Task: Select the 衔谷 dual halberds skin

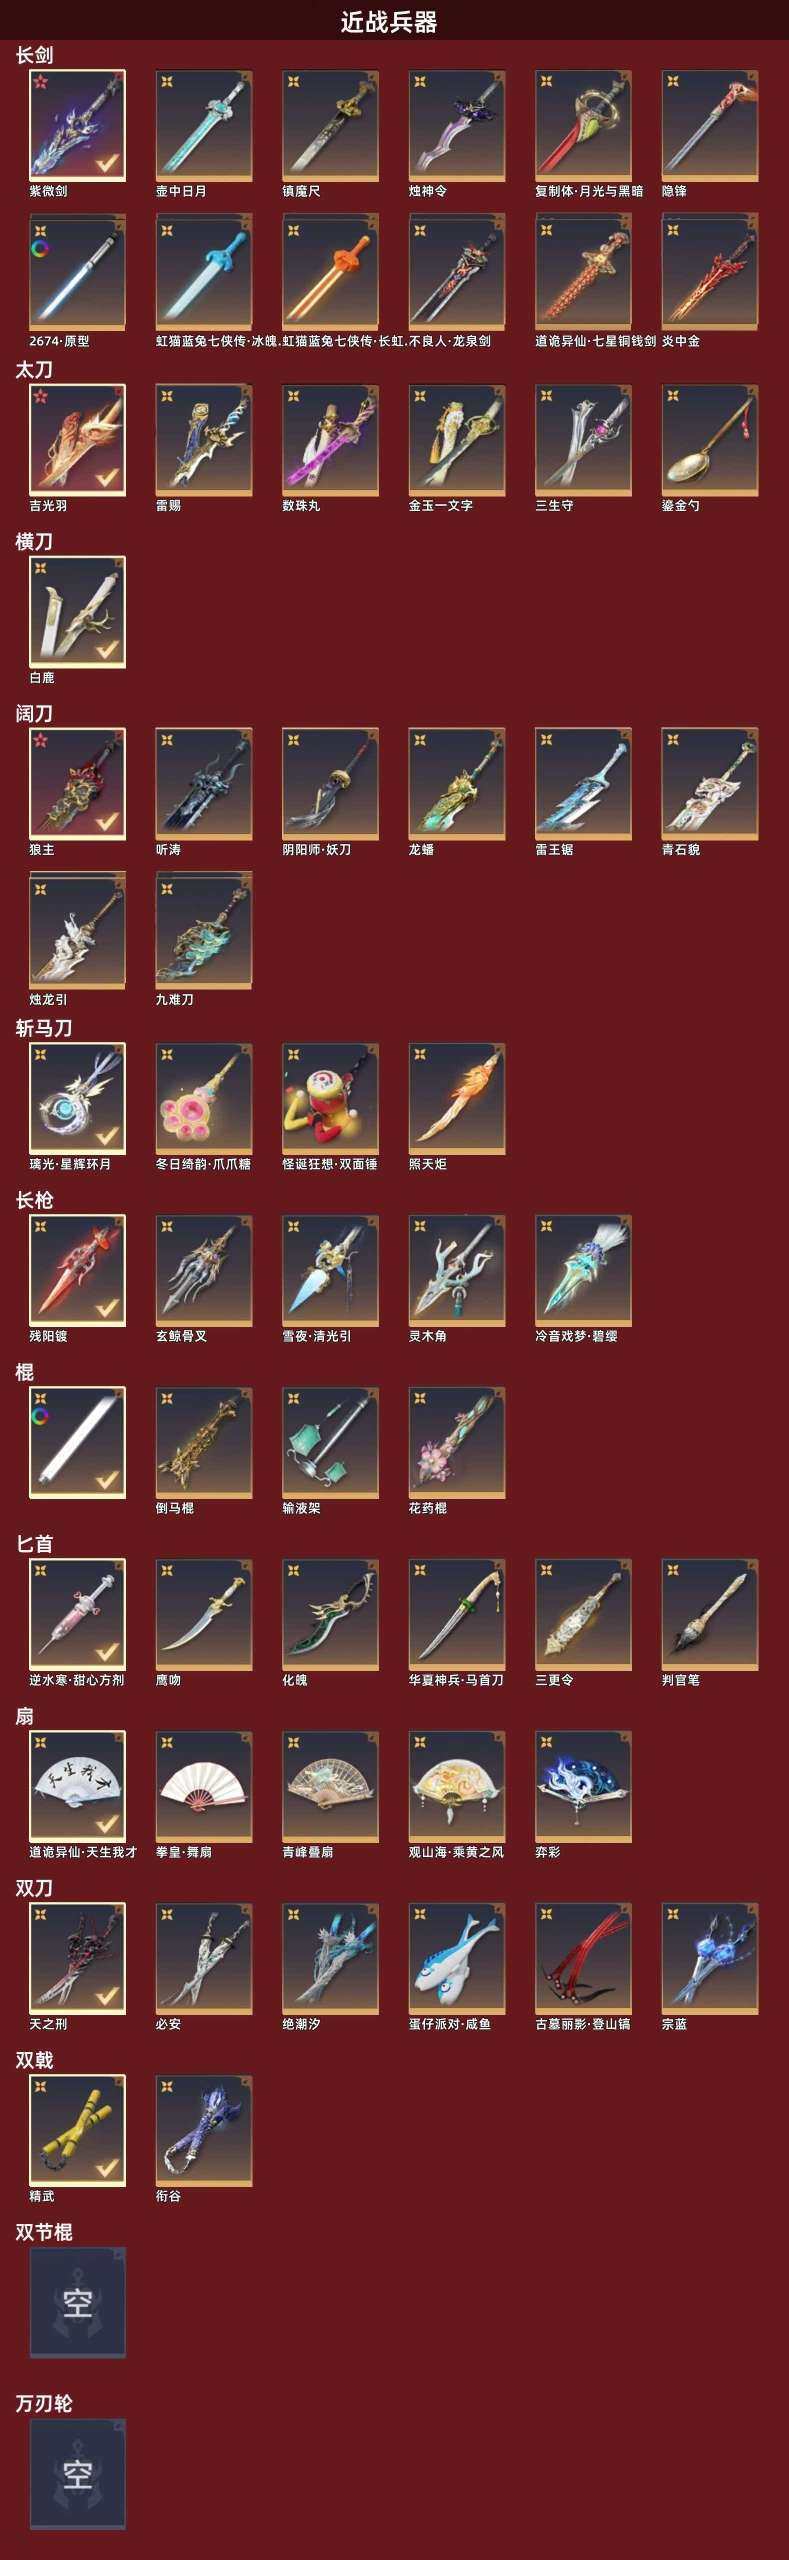Action: coord(204,2131)
